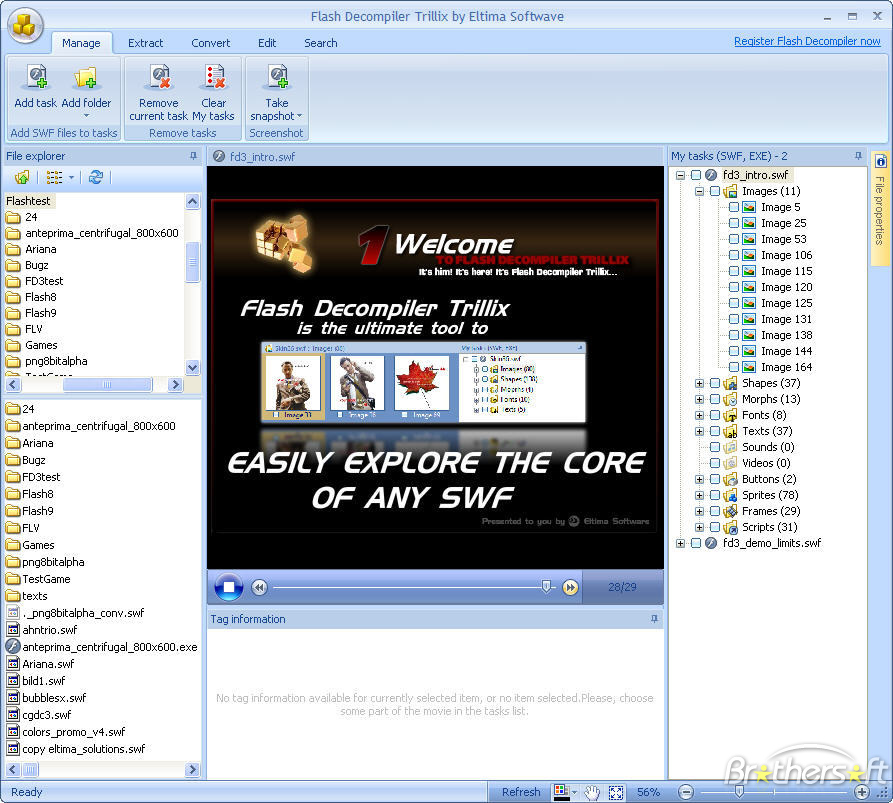Screen dimensions: 893x803
Task: Check the Image 25 checkbox
Action: click(734, 223)
